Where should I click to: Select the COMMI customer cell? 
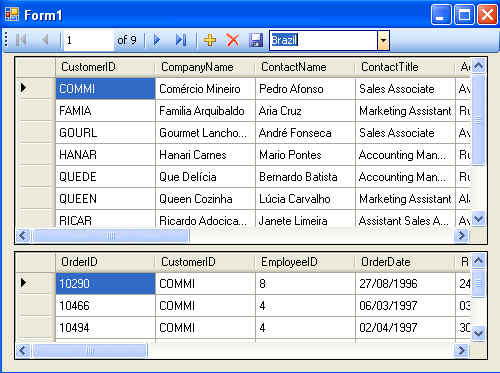[x=105, y=89]
